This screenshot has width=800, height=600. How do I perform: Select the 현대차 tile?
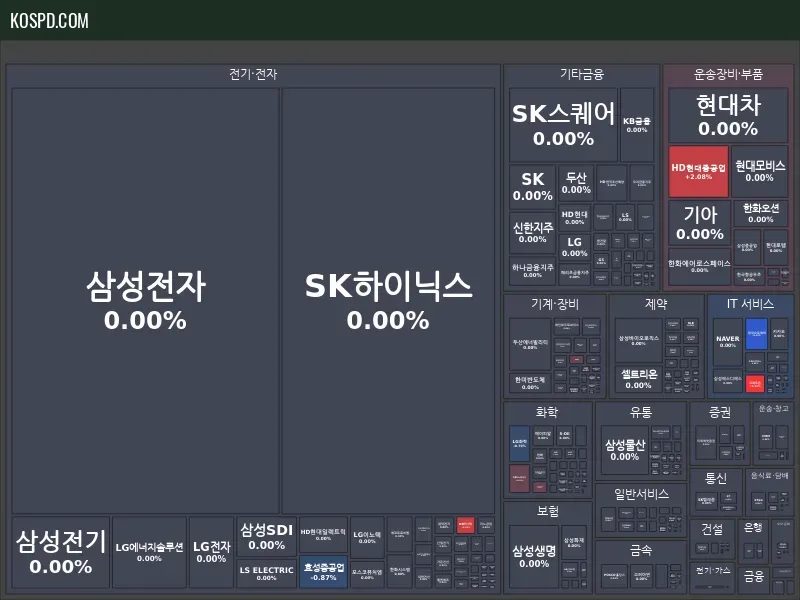point(728,115)
